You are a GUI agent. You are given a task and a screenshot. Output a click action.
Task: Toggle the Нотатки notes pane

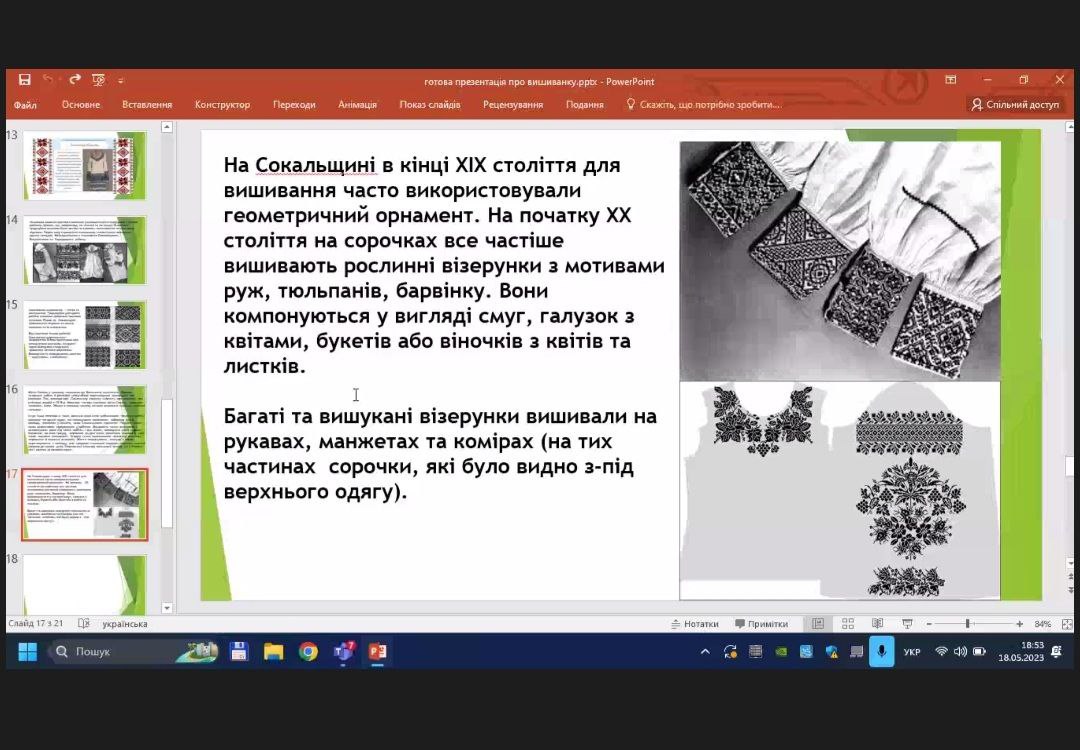(x=695, y=624)
